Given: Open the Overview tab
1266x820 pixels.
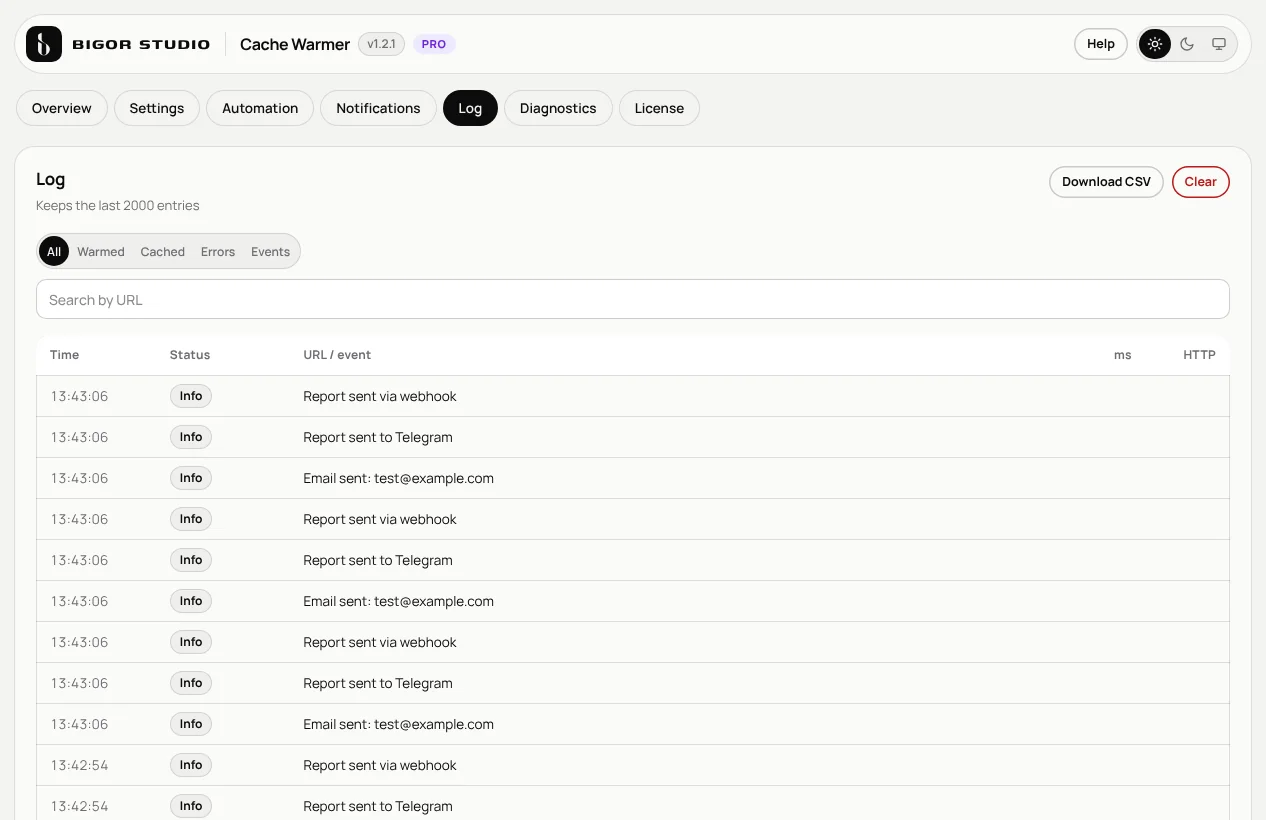Looking at the screenshot, I should [x=62, y=108].
